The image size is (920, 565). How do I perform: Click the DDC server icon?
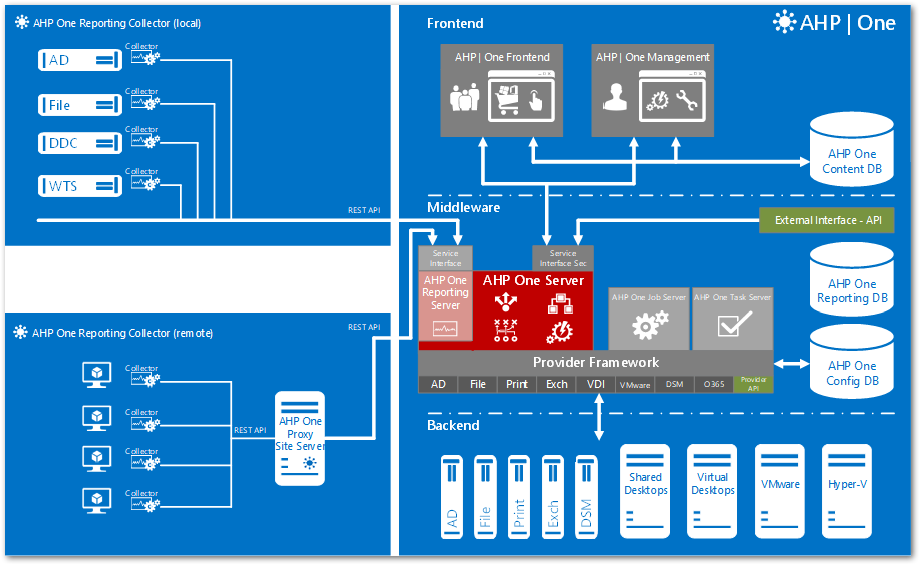tap(80, 143)
